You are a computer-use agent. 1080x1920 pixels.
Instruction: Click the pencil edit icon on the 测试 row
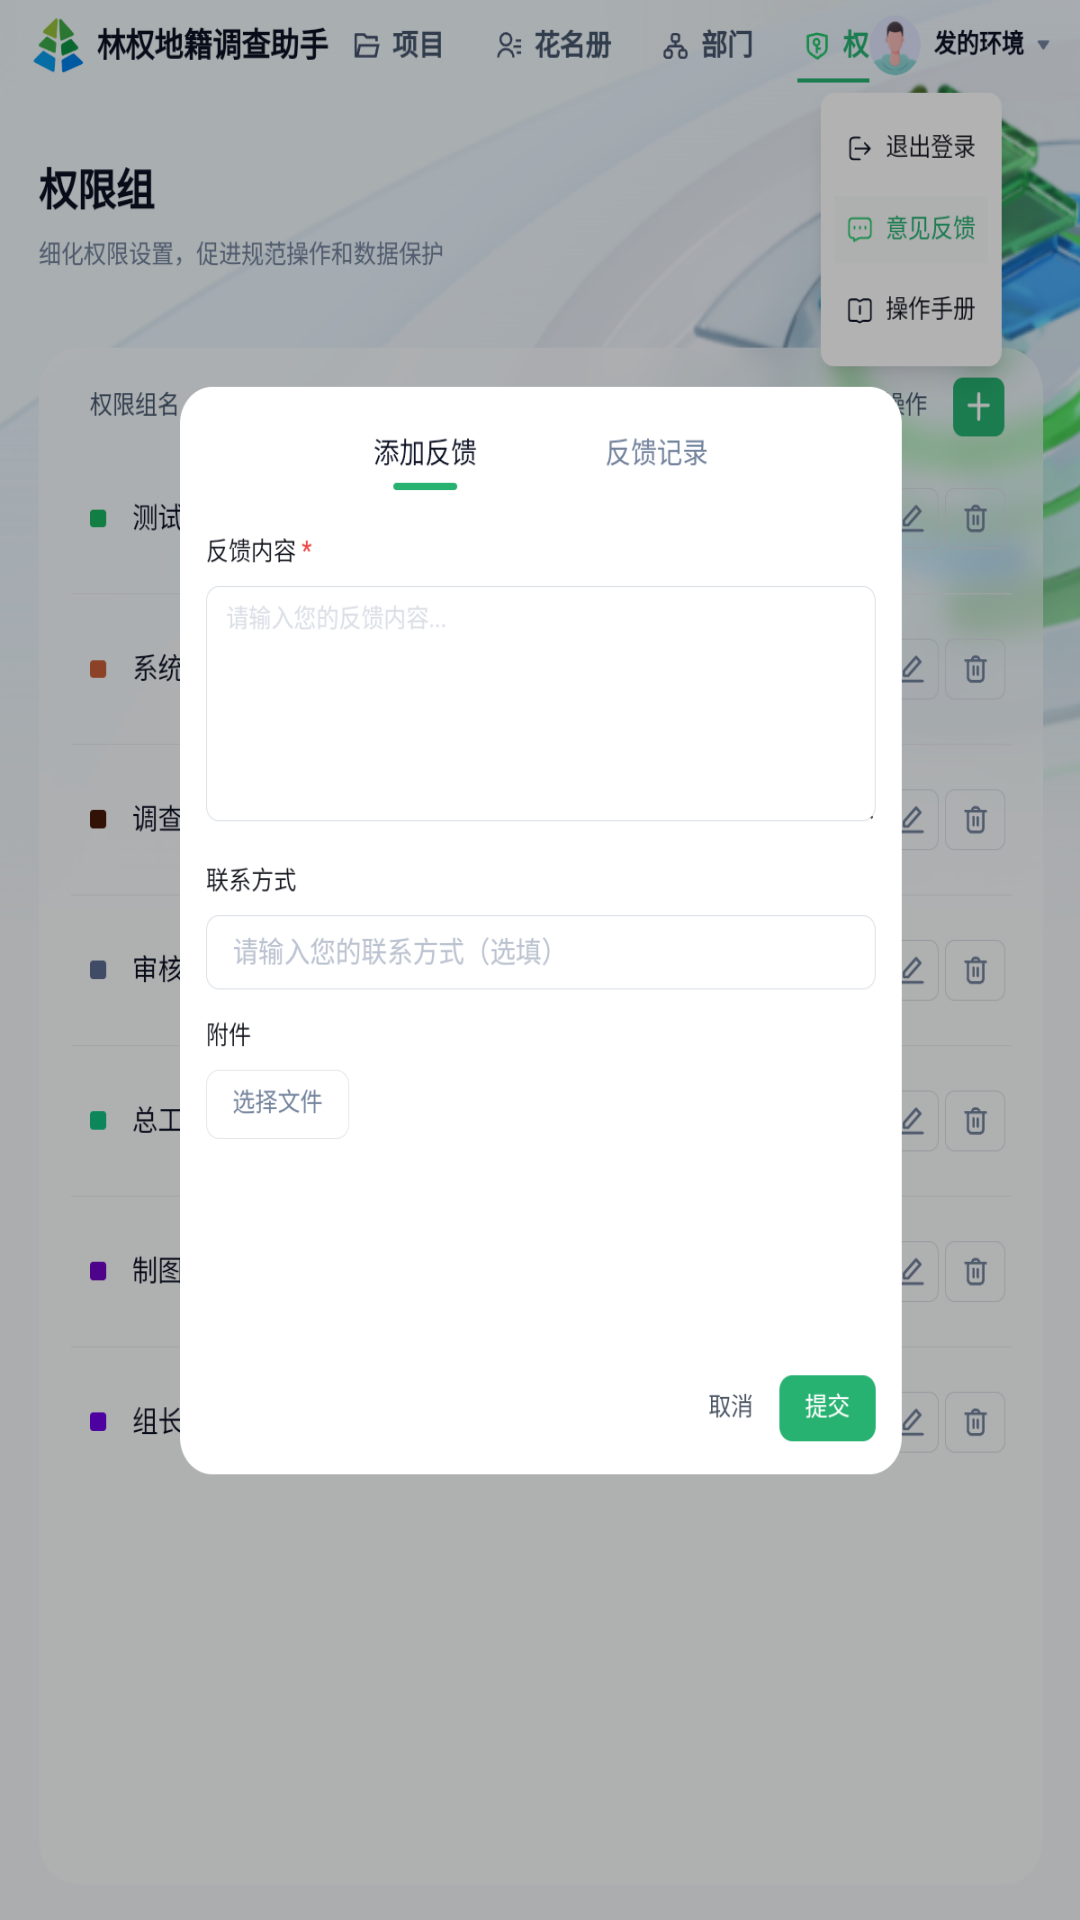click(x=914, y=518)
